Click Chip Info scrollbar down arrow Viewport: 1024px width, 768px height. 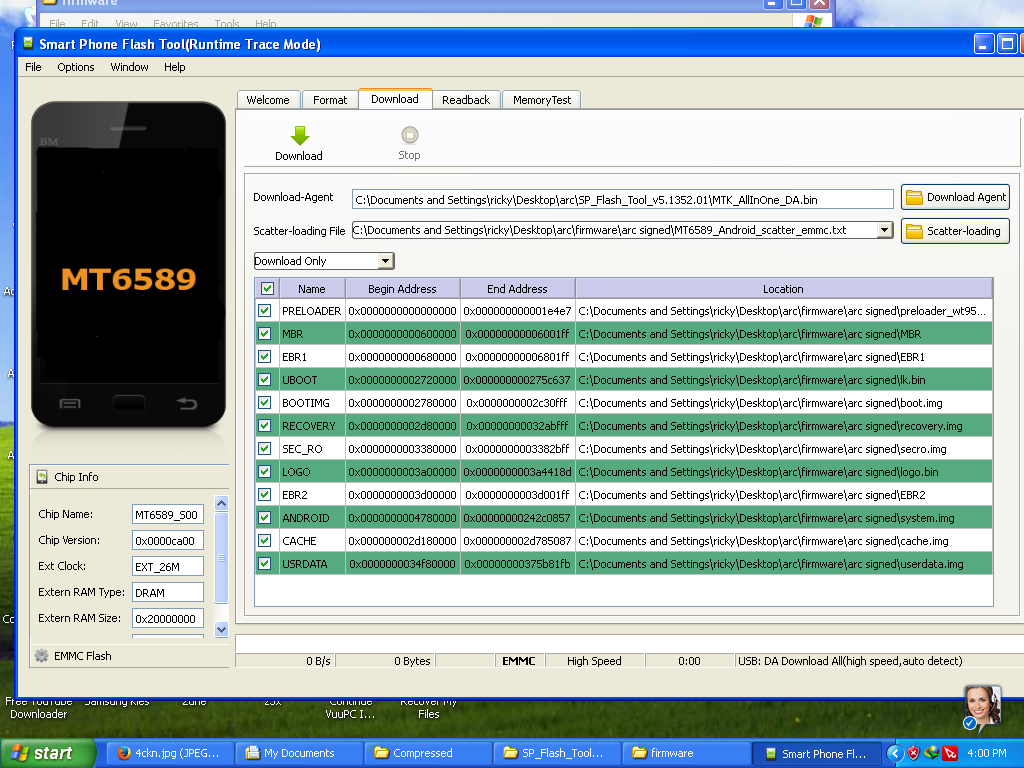point(221,630)
